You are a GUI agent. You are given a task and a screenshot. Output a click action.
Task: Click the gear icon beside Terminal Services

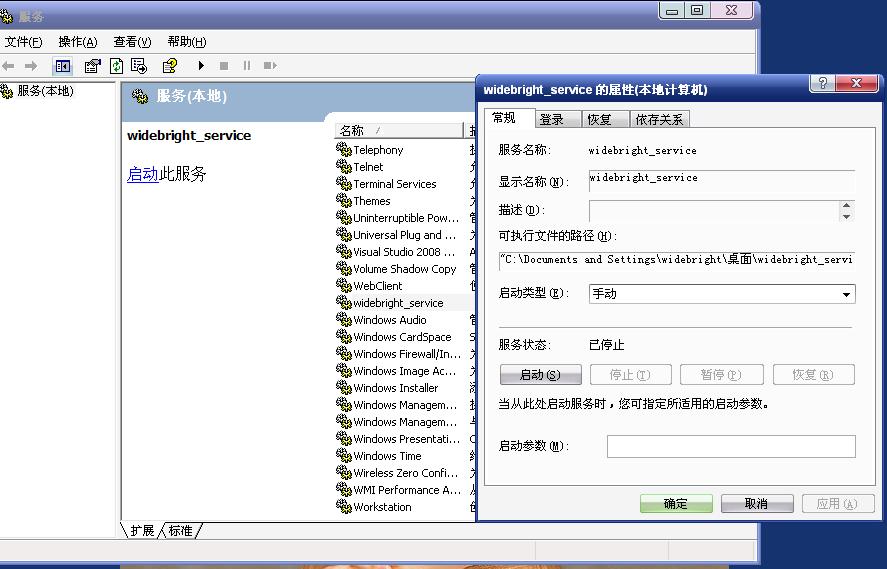point(344,183)
